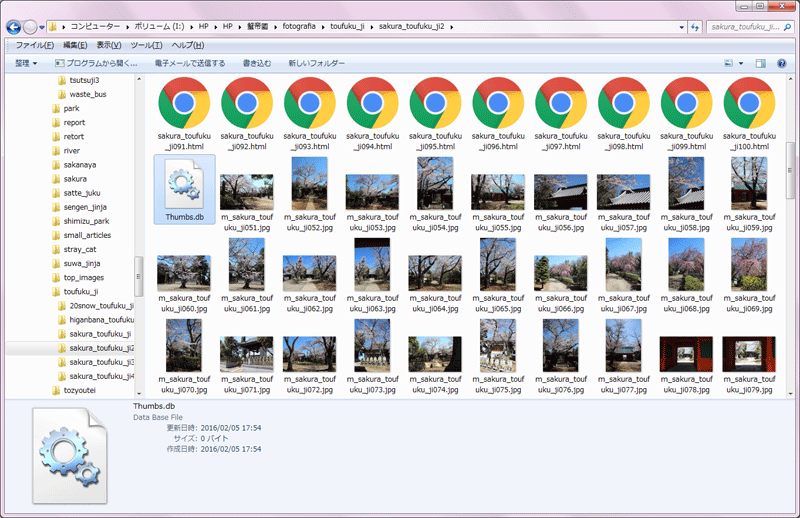
Task: Click the Forward navigation arrow
Action: pos(30,27)
